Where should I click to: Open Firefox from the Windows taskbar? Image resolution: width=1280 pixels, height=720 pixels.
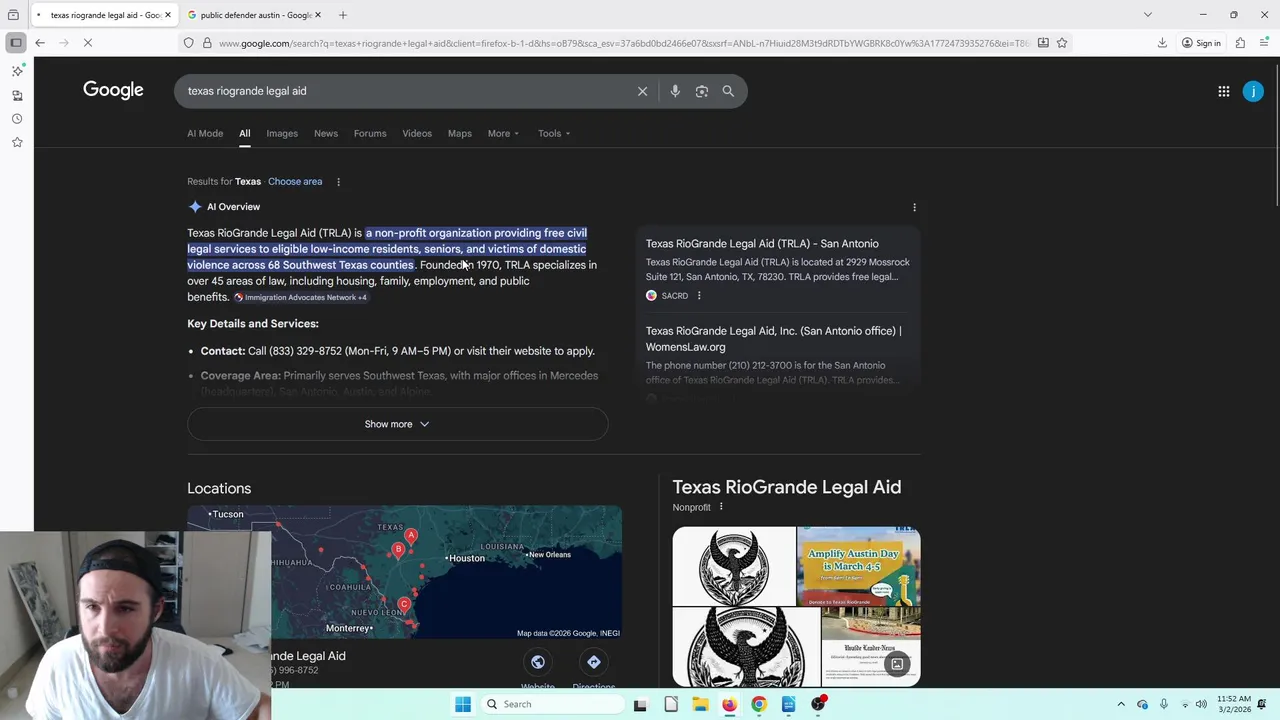(729, 704)
